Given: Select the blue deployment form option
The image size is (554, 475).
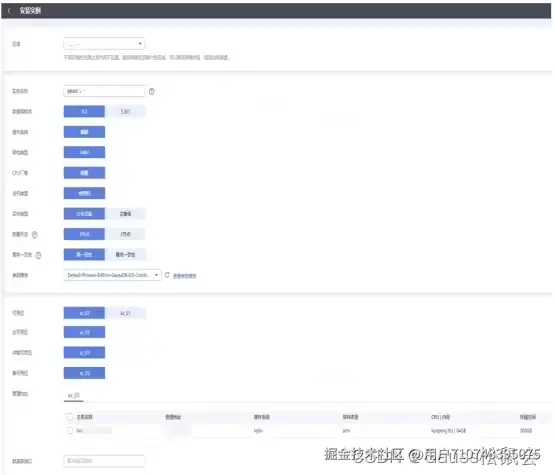Looking at the screenshot, I should 84,234.
